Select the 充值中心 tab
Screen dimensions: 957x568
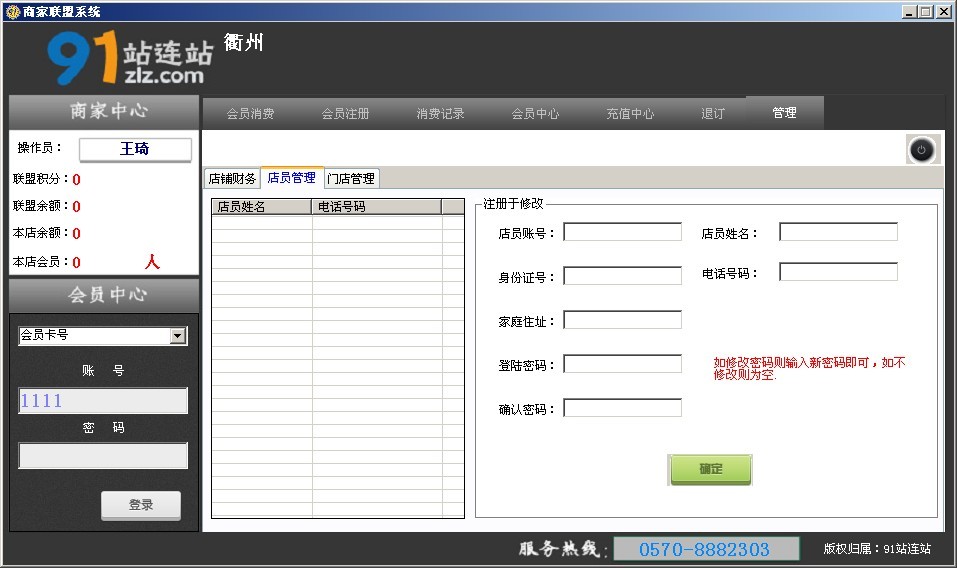[x=630, y=114]
